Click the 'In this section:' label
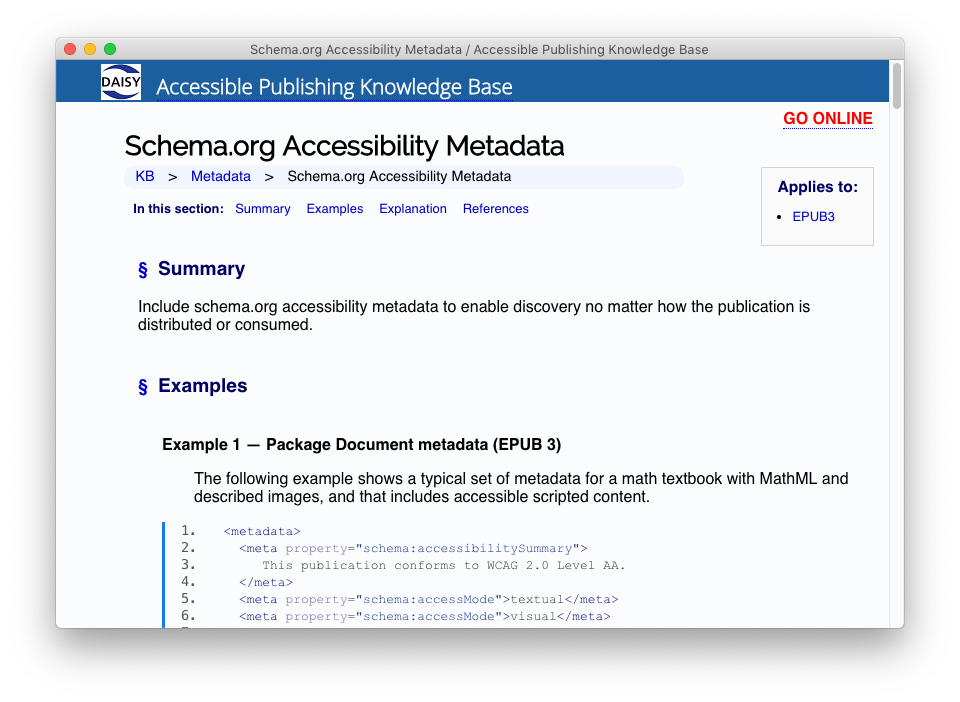Viewport: 960px width, 702px height. pyautogui.click(x=178, y=209)
